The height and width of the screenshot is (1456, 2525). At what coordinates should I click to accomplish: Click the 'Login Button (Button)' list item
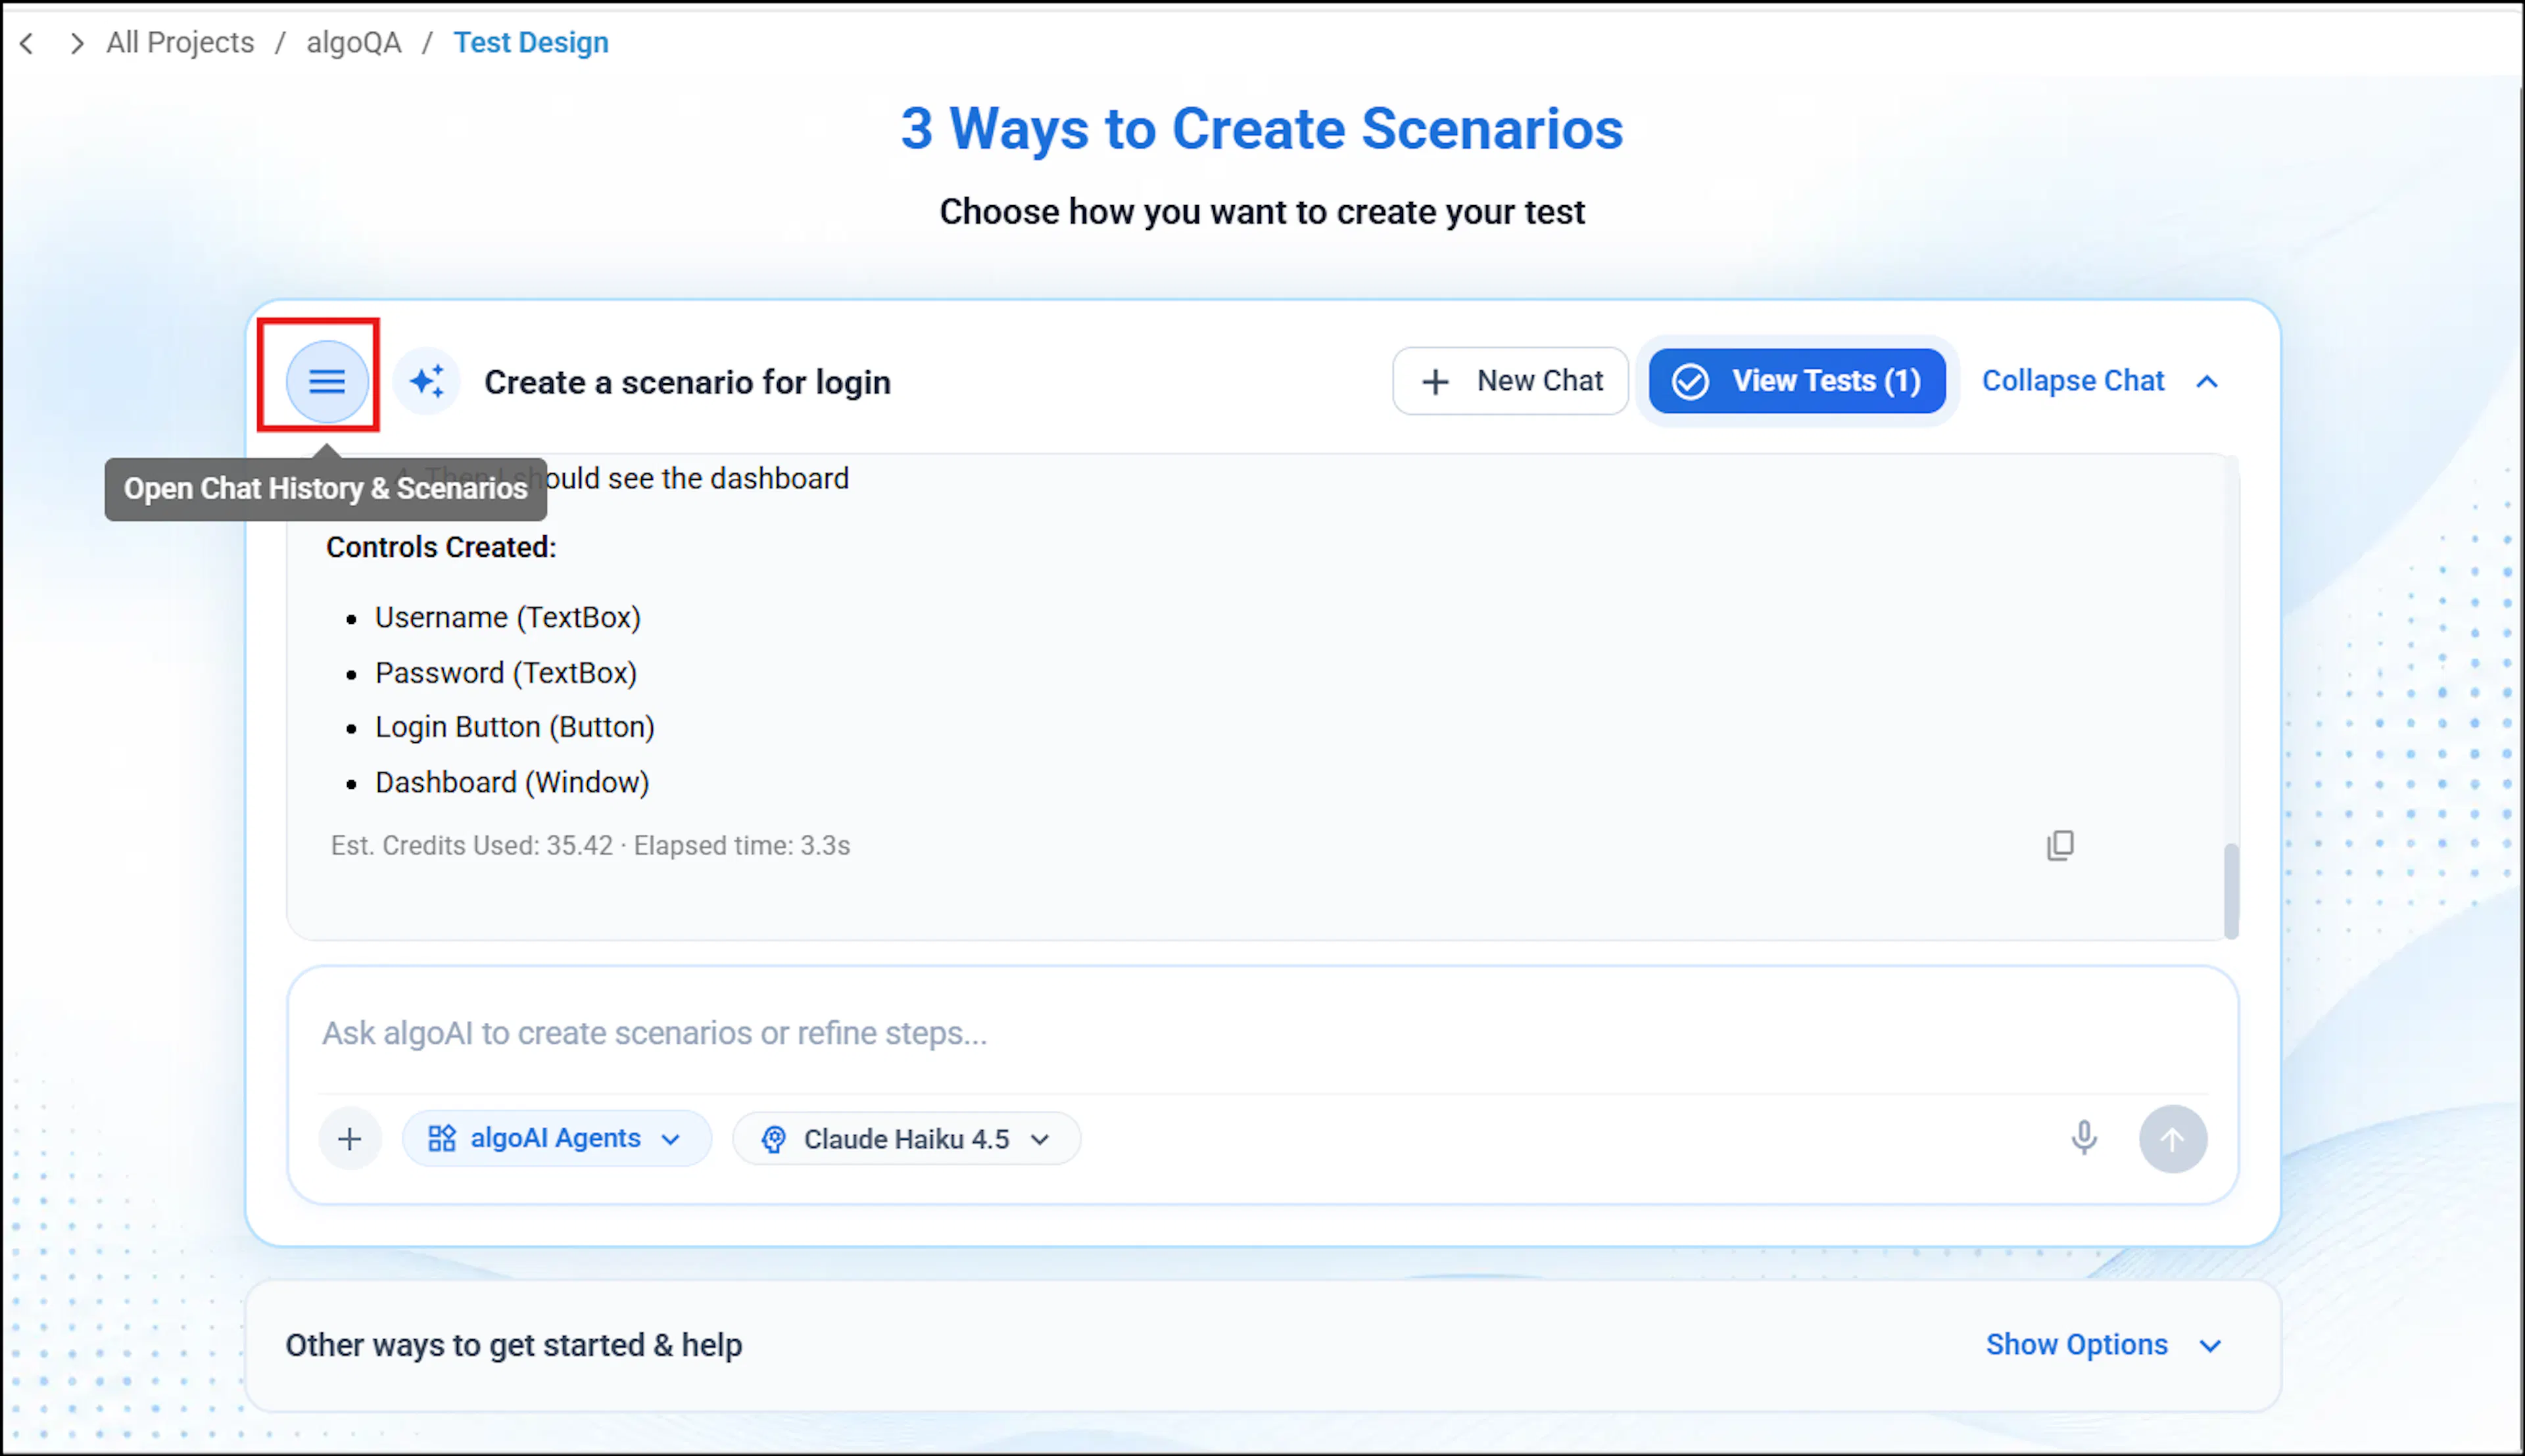point(515,727)
